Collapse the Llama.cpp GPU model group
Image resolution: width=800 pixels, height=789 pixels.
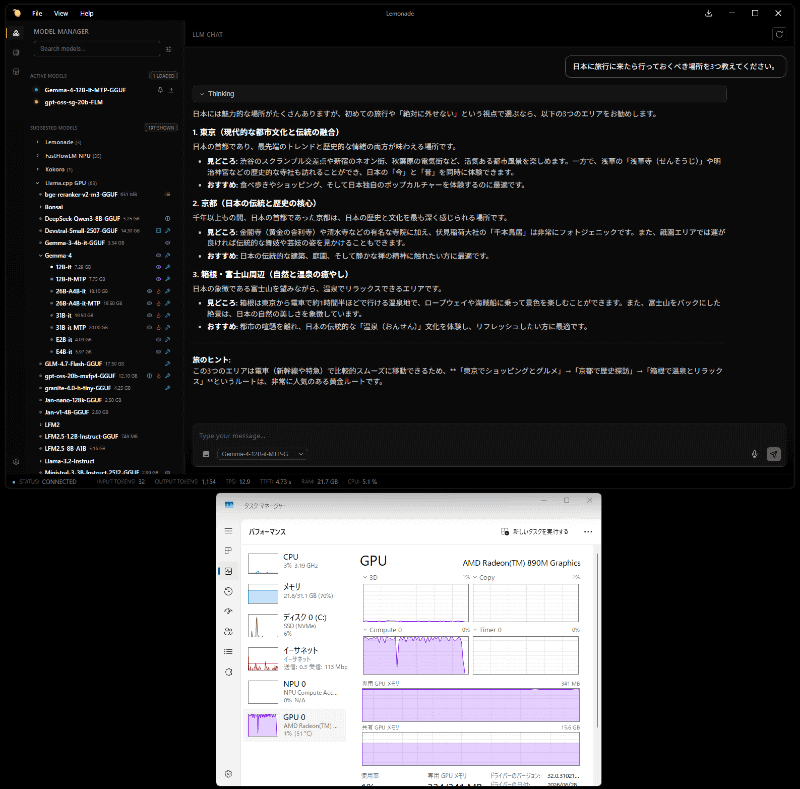click(38, 183)
